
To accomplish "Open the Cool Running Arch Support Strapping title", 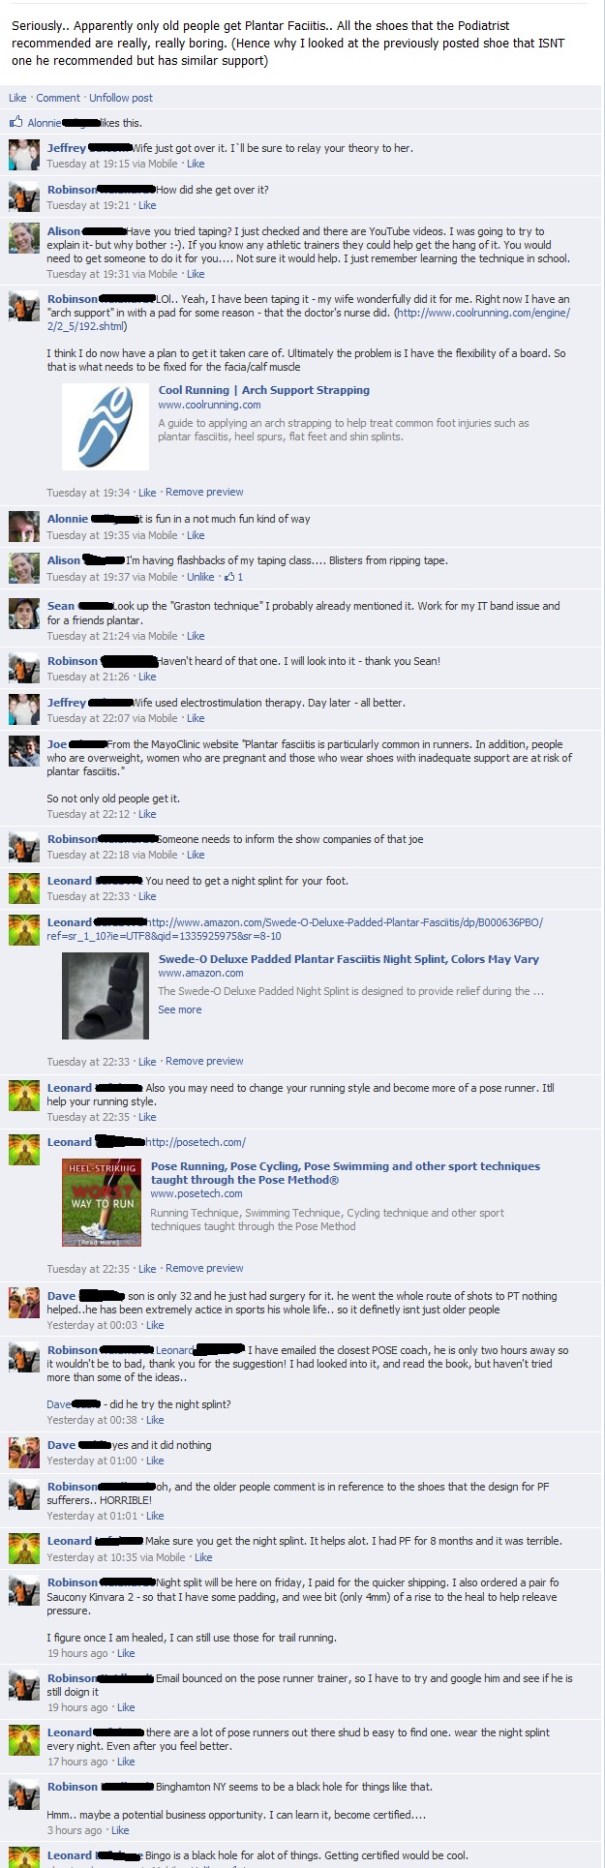I will tap(264, 390).
